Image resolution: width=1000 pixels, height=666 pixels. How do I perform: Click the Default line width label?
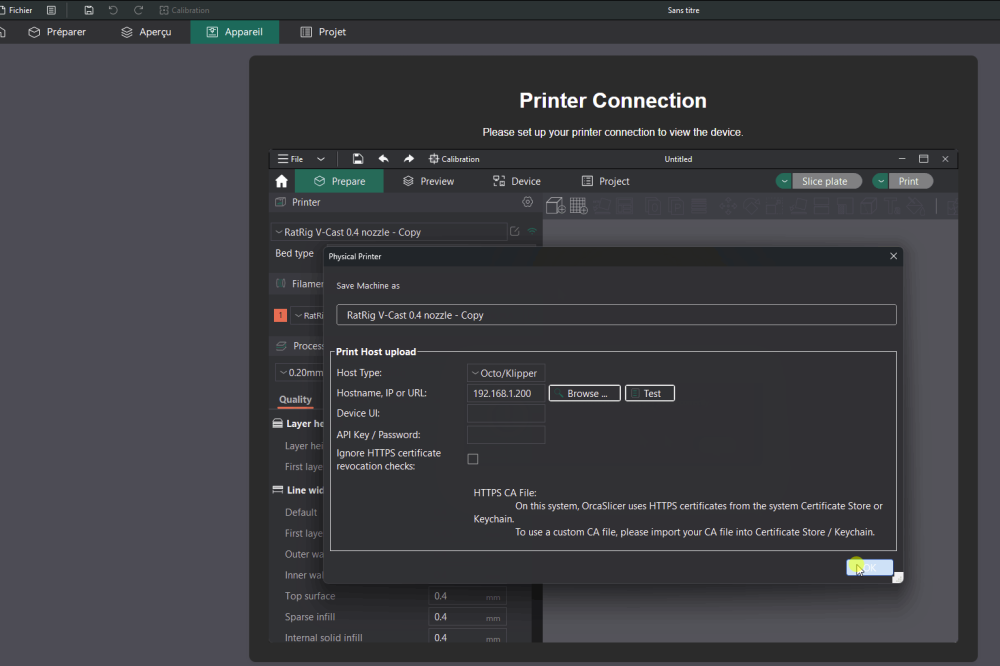click(301, 512)
